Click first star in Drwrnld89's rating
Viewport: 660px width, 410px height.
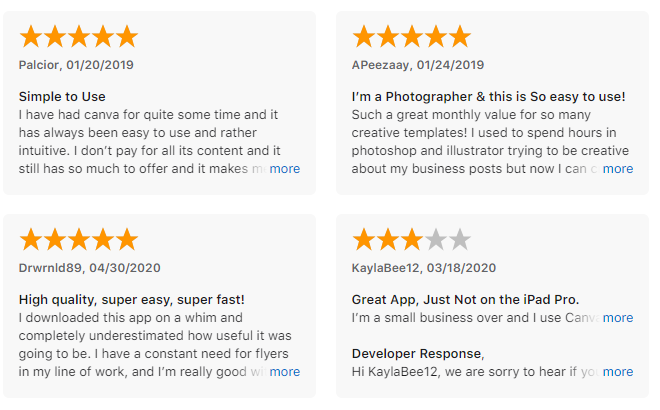coord(31,240)
